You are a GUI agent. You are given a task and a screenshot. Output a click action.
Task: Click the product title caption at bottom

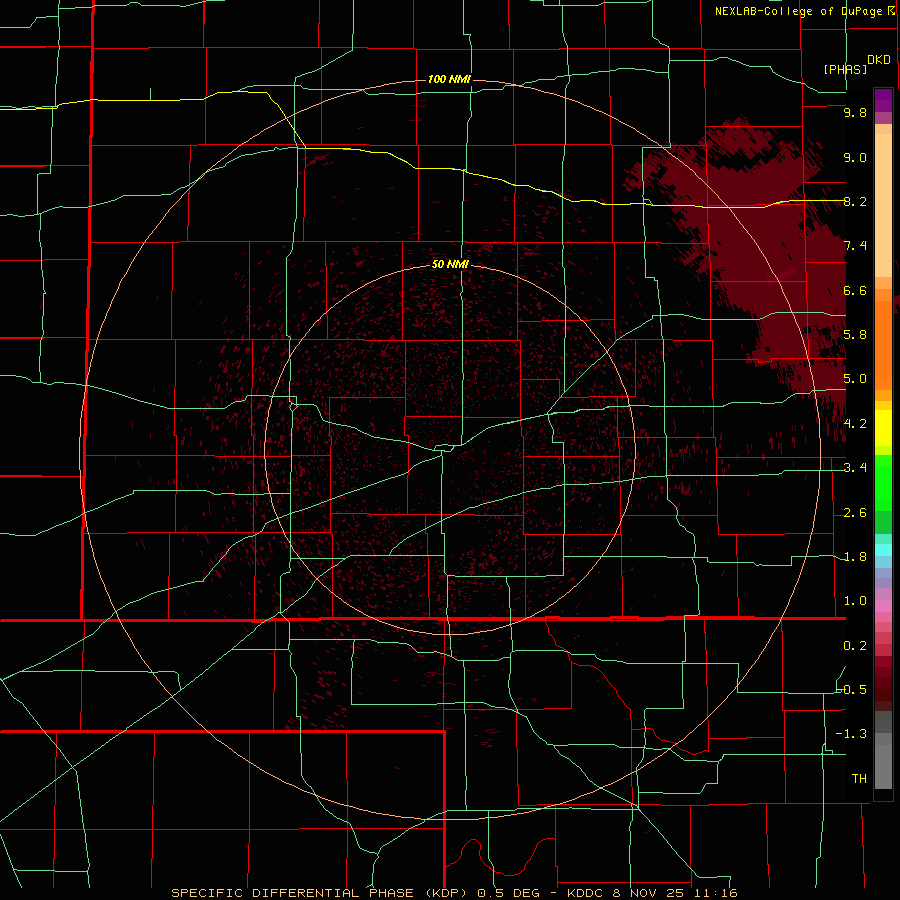(x=454, y=893)
